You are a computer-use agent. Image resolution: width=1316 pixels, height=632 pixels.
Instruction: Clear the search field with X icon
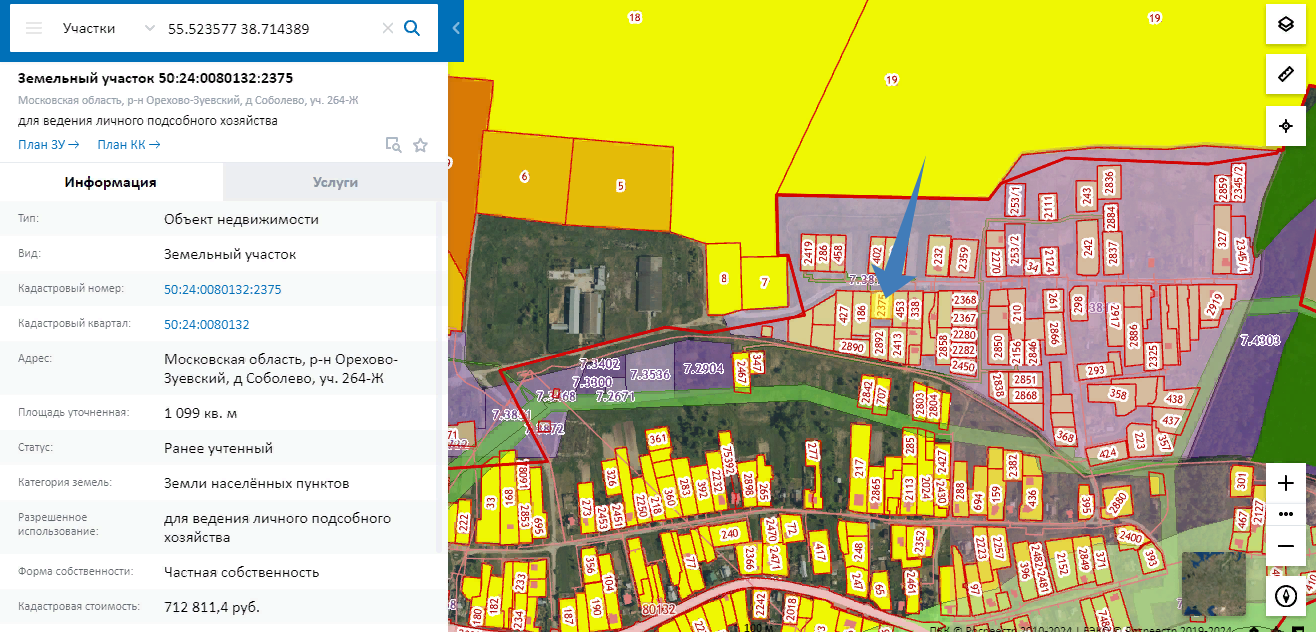click(x=388, y=29)
